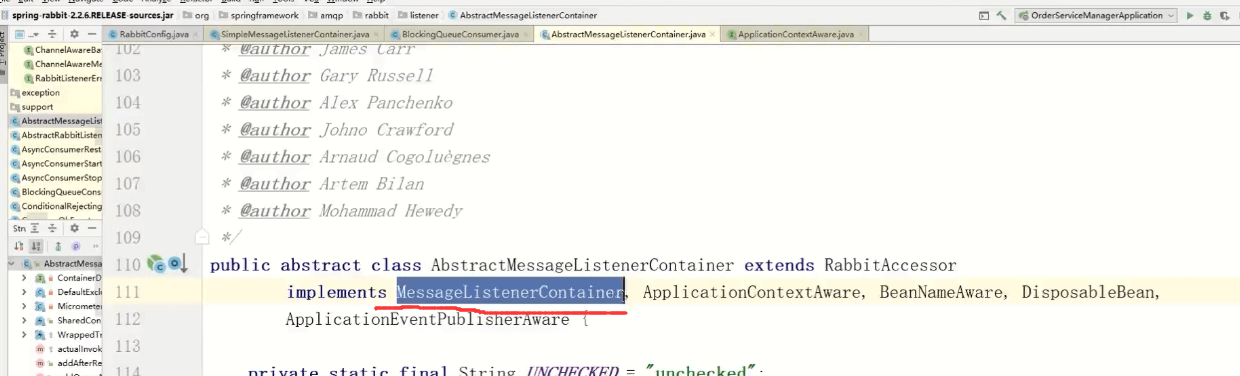This screenshot has height=376, width=1240.
Task: Close the RabbitConfig.java tab
Action: point(196,34)
